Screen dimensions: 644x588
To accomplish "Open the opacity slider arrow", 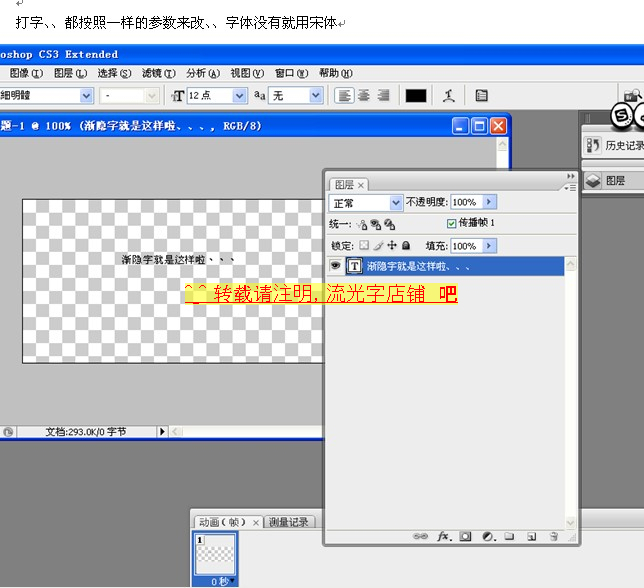I will click(x=489, y=202).
